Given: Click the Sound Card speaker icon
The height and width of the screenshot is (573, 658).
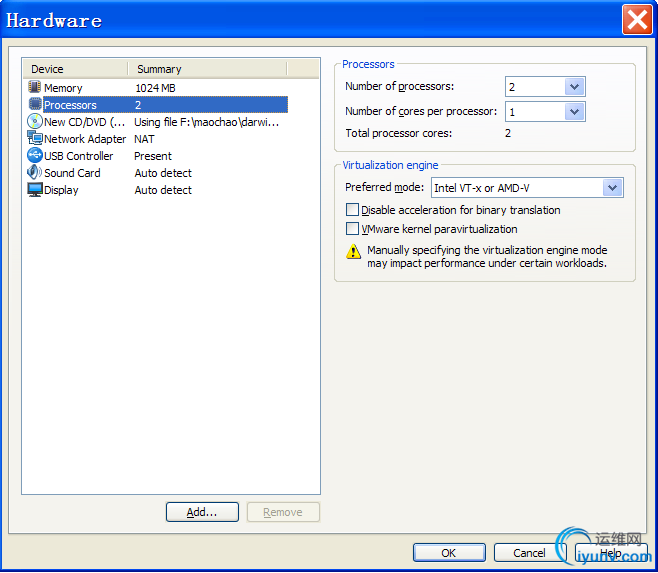Looking at the screenshot, I should [34, 172].
